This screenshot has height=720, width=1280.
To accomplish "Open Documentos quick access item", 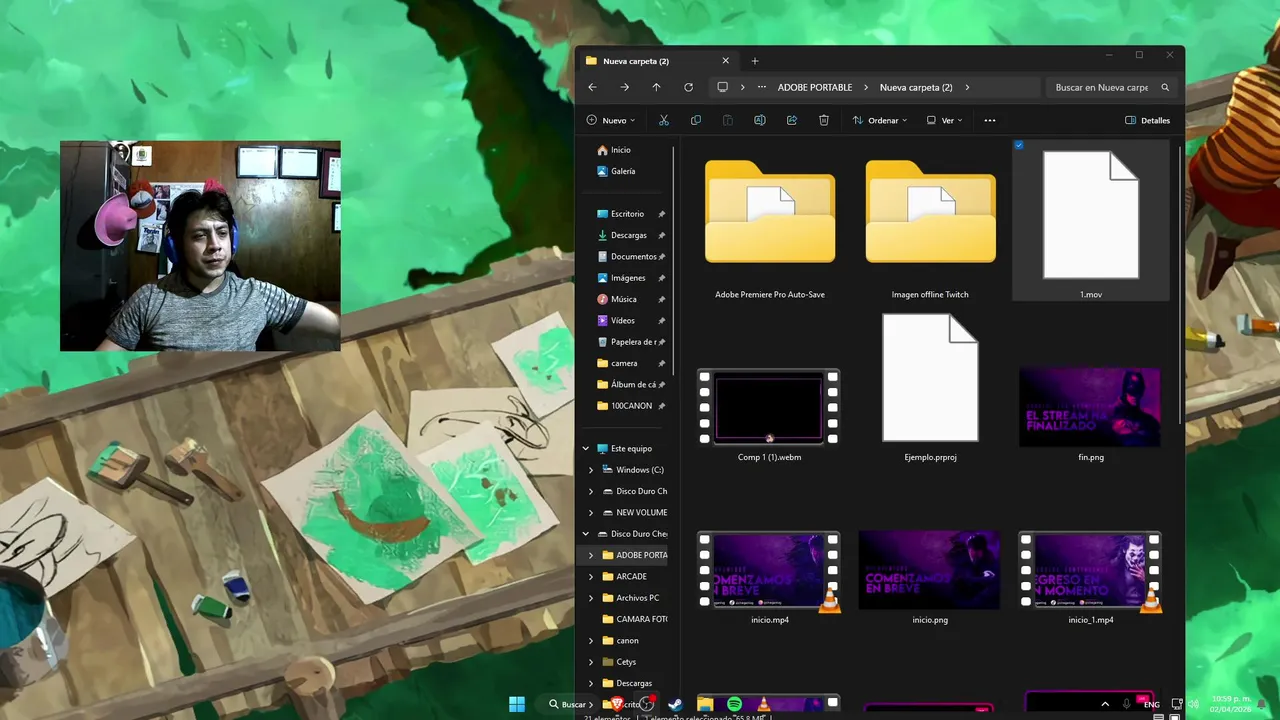I will tap(628, 257).
